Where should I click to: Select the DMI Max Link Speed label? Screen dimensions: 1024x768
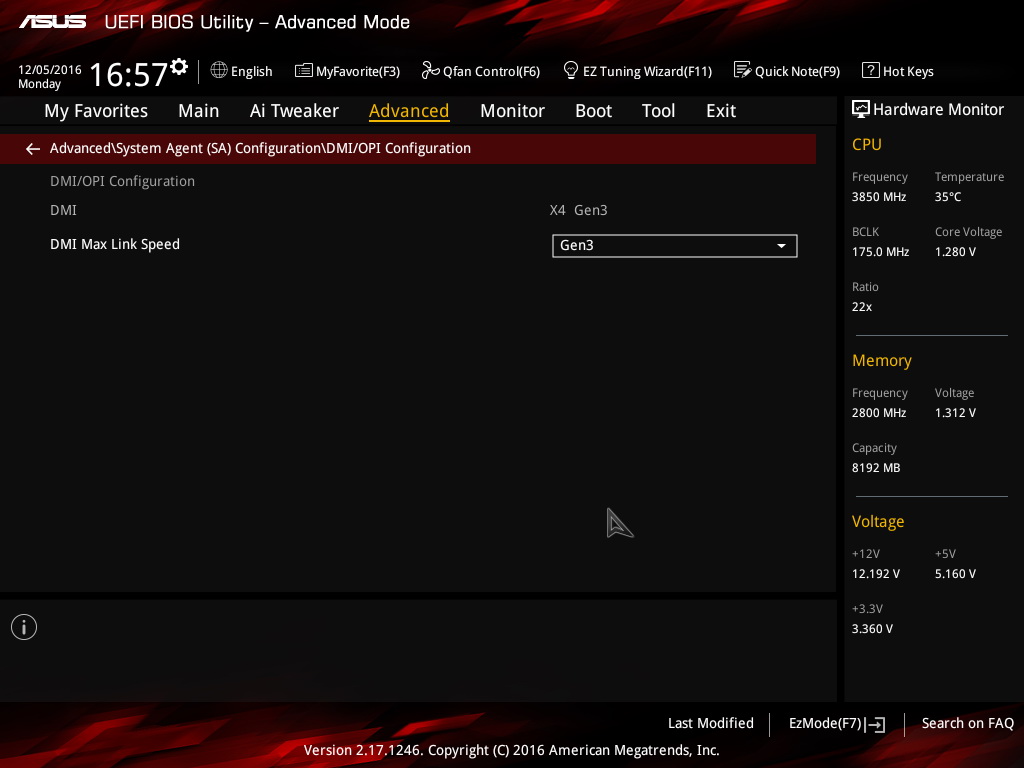115,244
